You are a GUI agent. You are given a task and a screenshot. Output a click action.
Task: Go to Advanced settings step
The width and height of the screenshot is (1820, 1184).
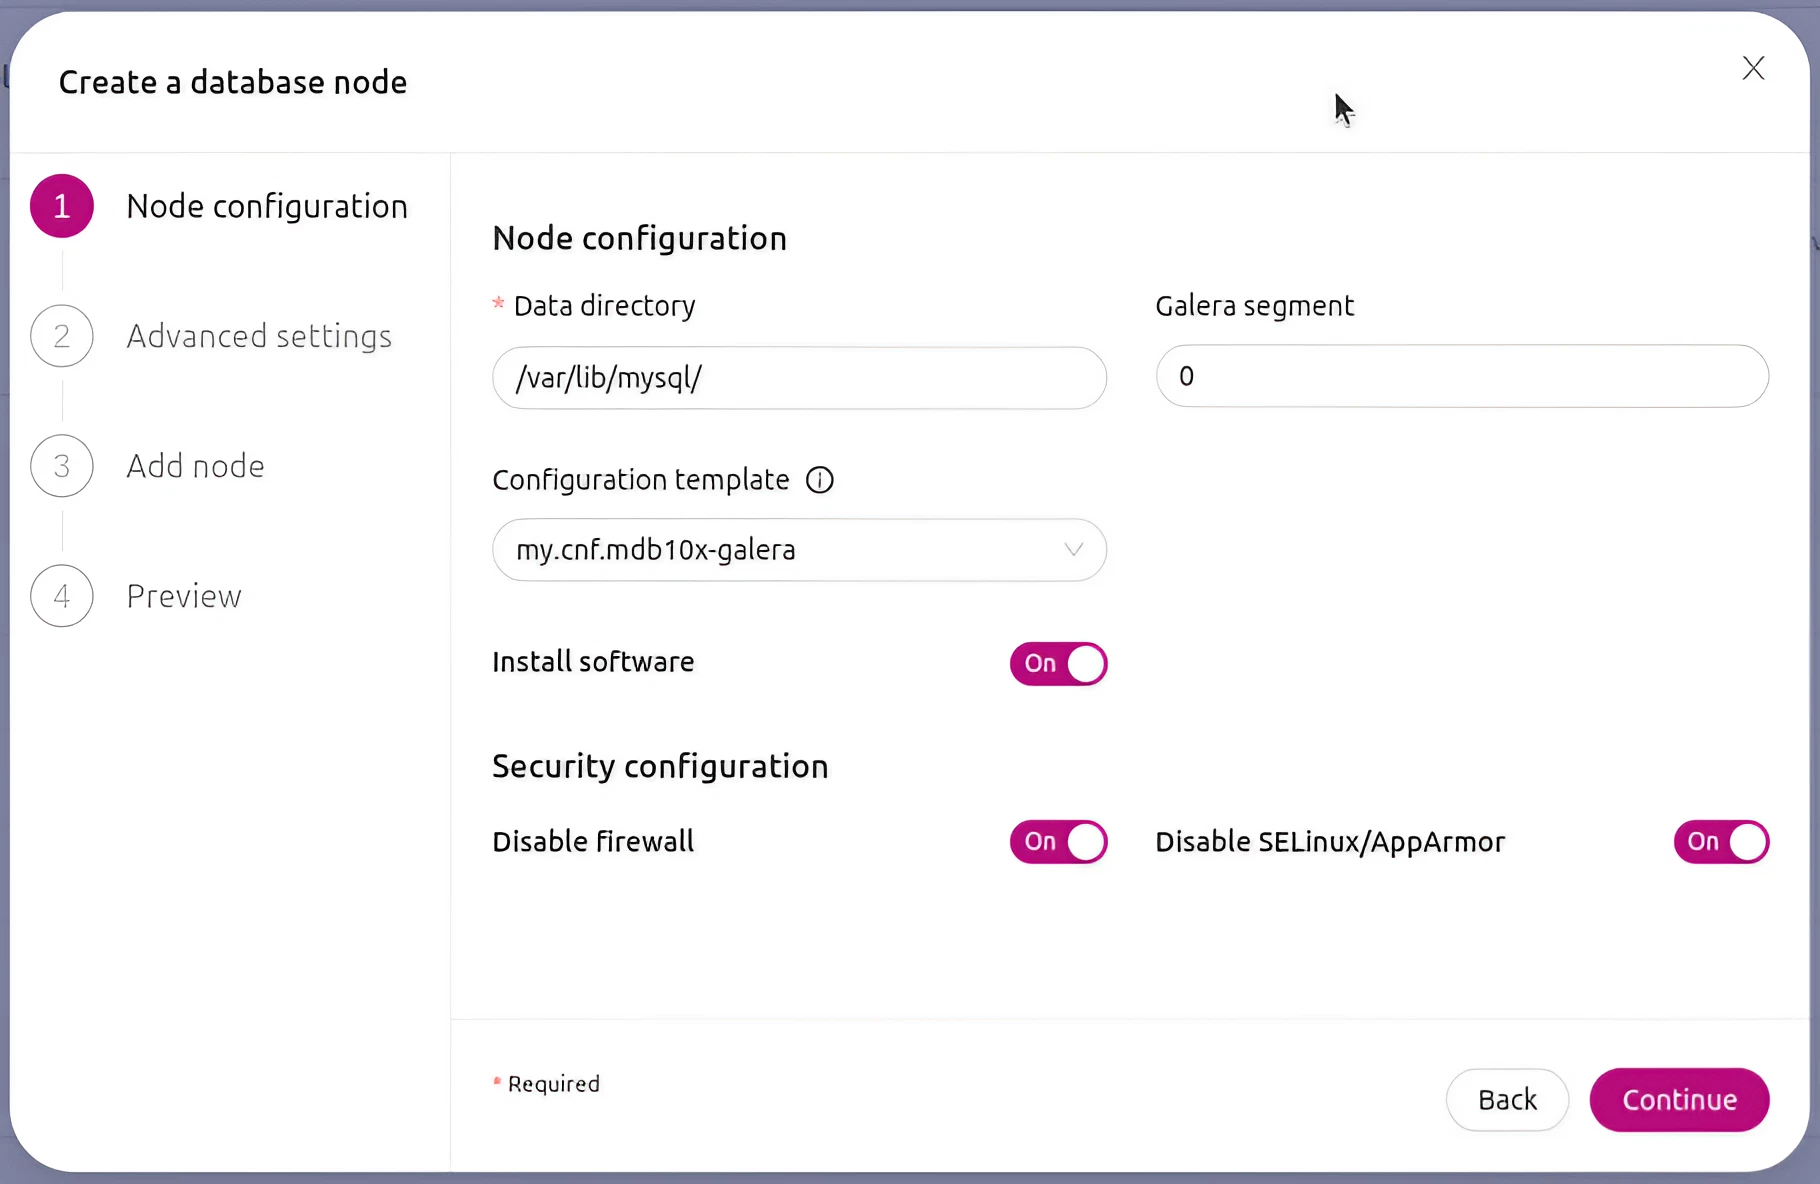[x=259, y=336]
